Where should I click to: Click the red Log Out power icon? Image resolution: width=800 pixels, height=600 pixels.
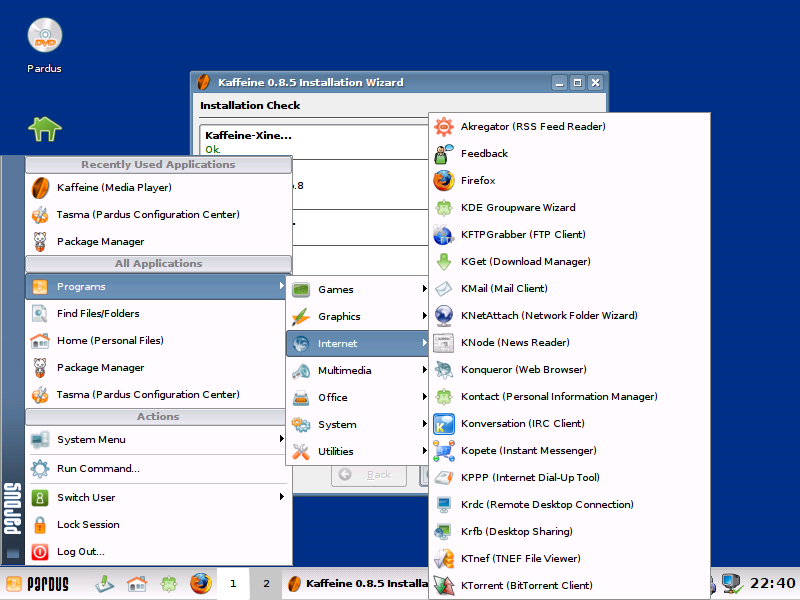coord(40,552)
